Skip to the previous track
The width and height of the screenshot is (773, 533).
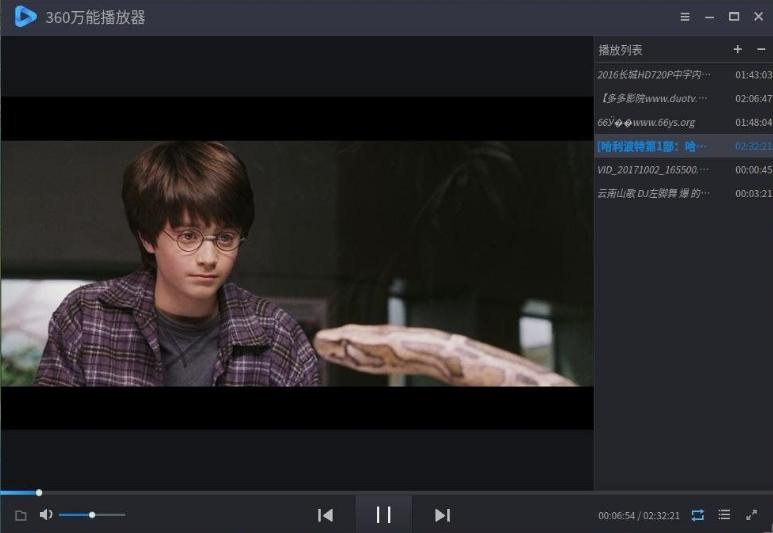click(x=325, y=515)
